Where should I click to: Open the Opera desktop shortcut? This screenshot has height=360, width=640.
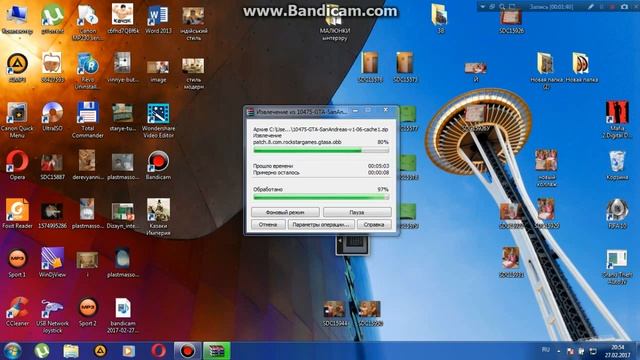(x=17, y=165)
